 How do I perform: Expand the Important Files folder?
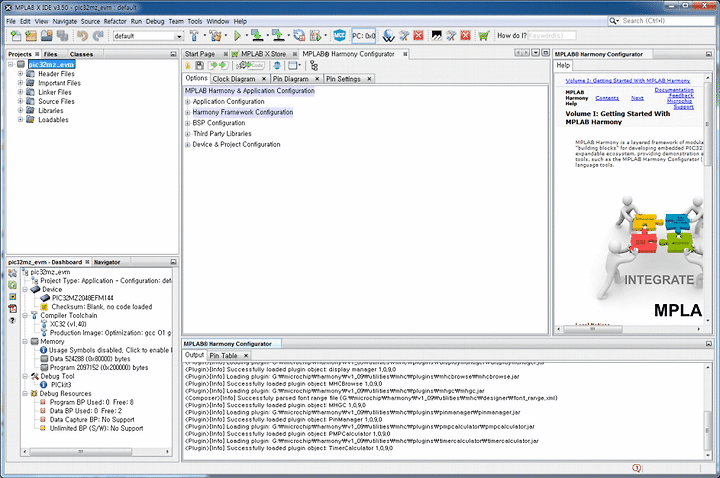coord(20,83)
